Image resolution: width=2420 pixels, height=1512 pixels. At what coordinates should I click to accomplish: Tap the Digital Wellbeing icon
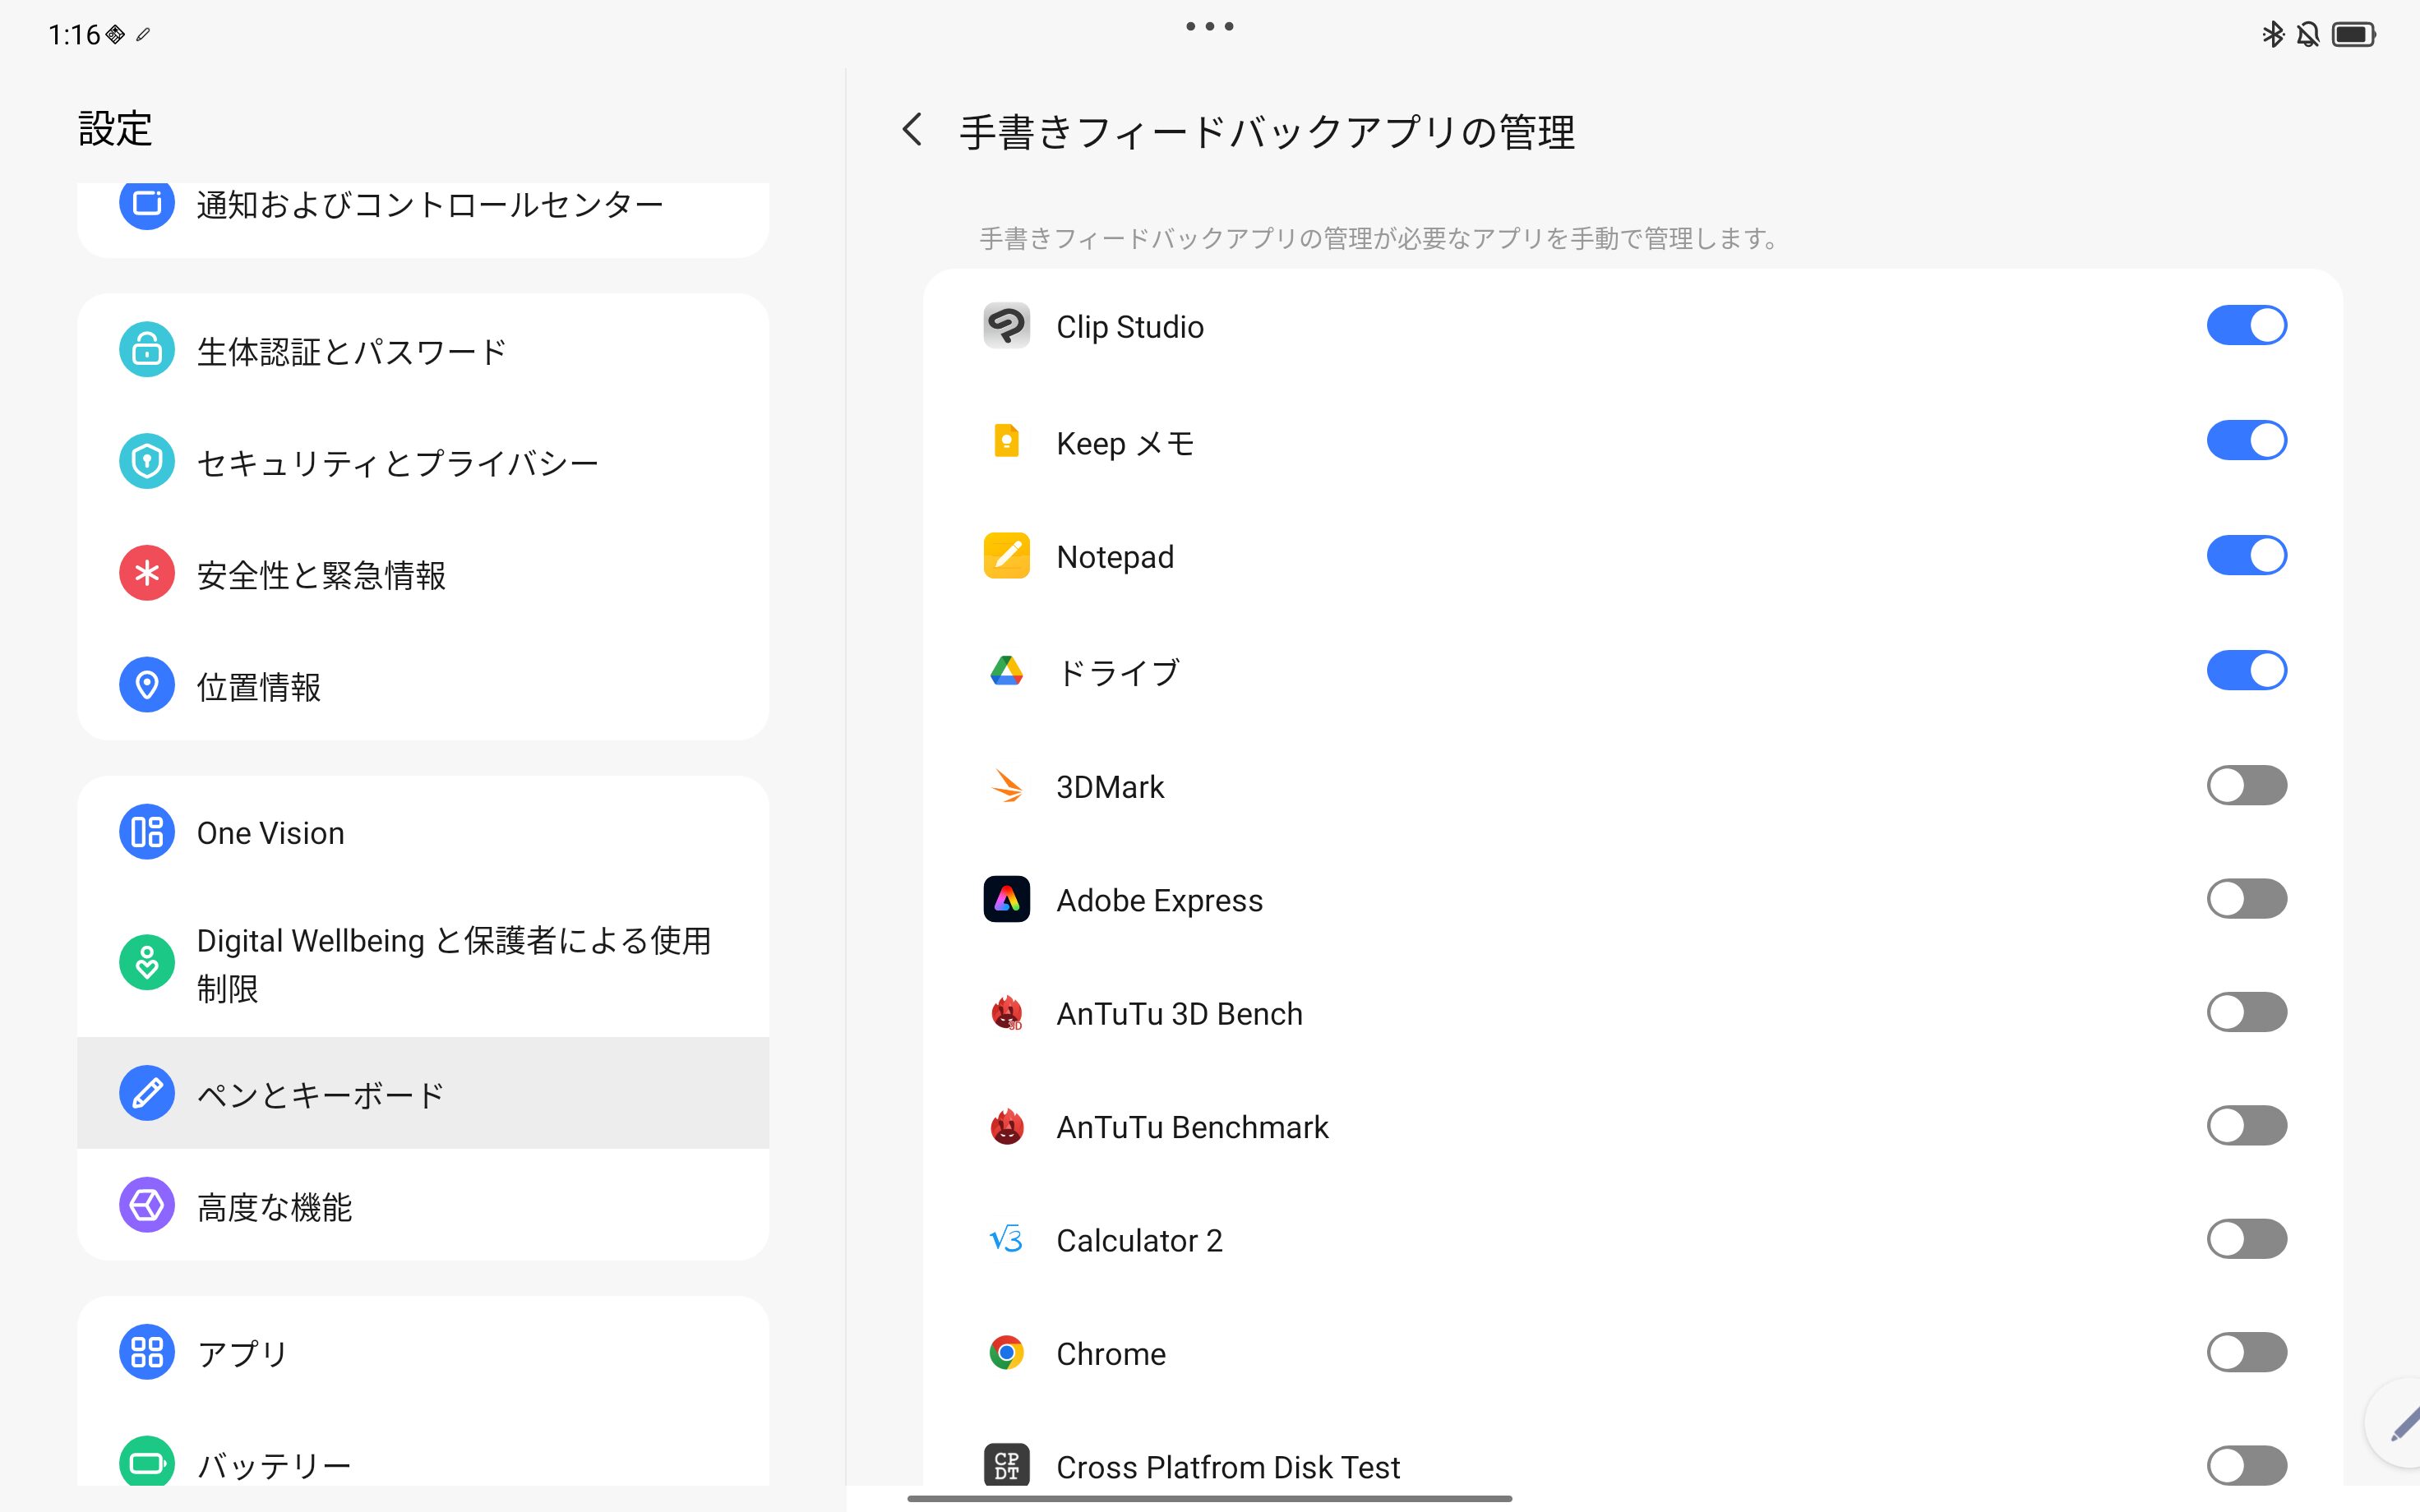[x=147, y=962]
